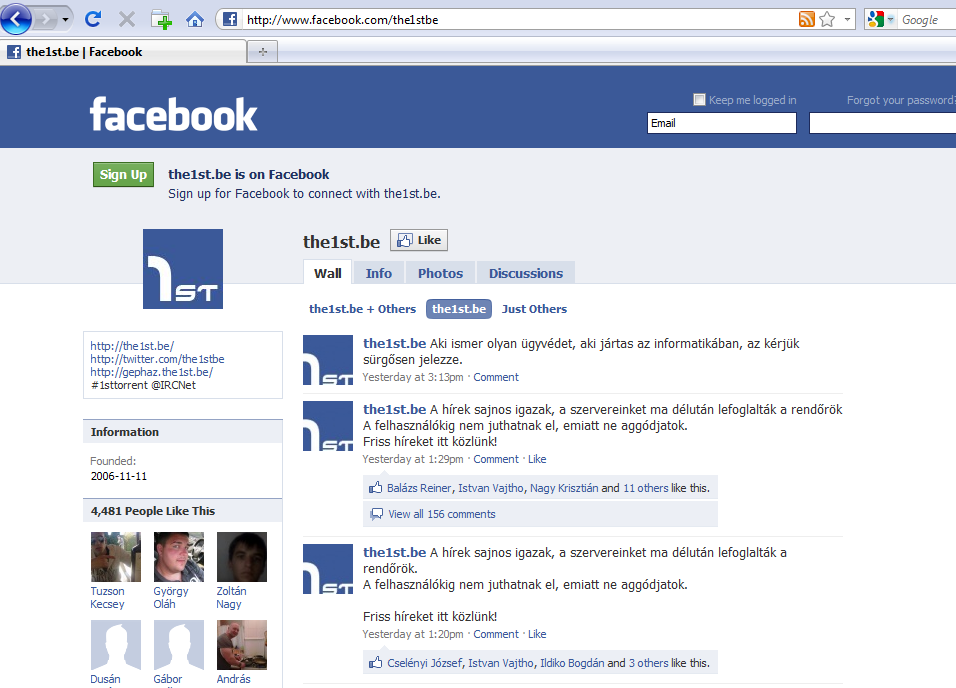Click the Facebook favicon in address bar

pos(230,20)
